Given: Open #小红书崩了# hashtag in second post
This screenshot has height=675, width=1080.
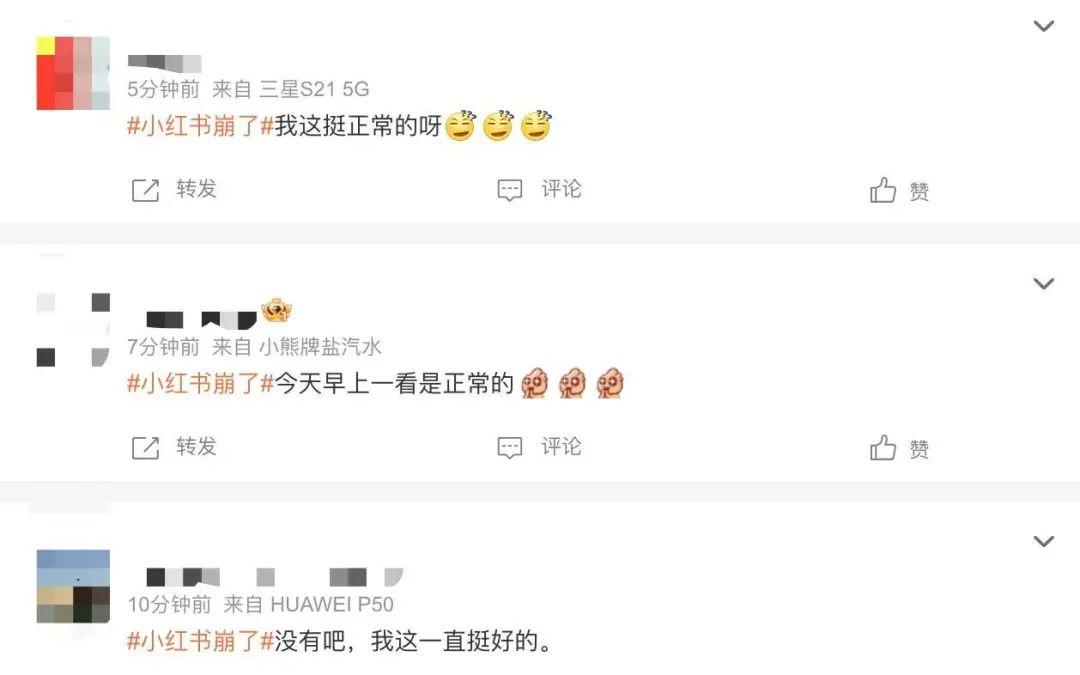Looking at the screenshot, I should click(x=200, y=384).
